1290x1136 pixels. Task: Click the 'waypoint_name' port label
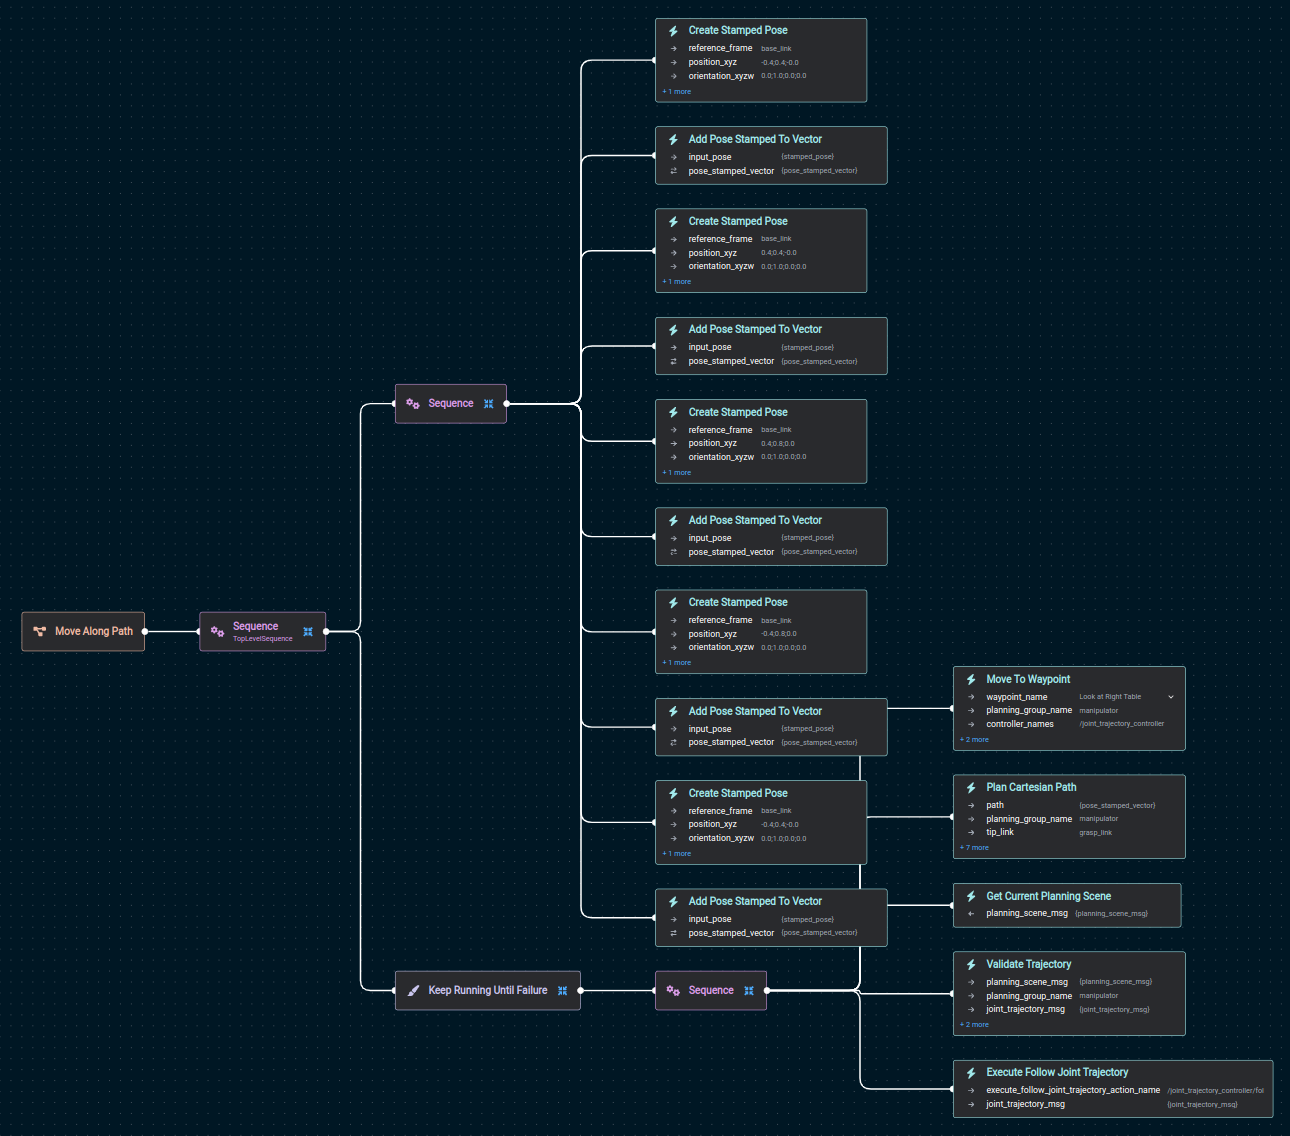tap(1016, 697)
